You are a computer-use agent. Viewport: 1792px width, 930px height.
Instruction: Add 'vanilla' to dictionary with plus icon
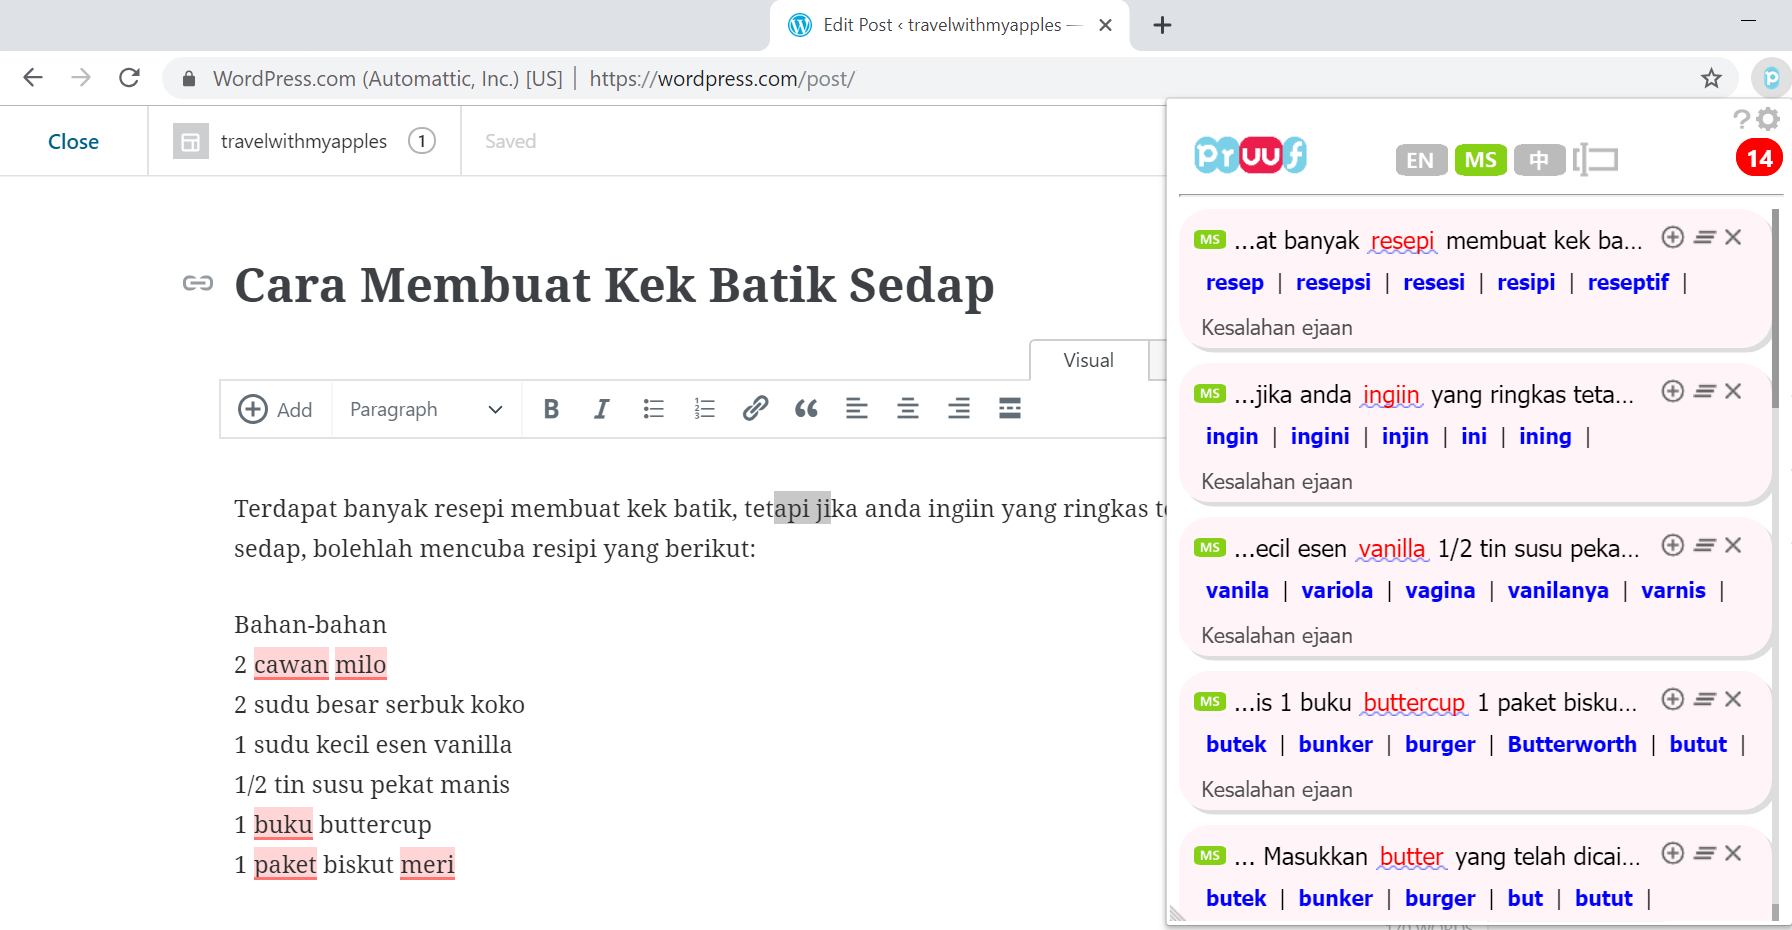(x=1673, y=545)
